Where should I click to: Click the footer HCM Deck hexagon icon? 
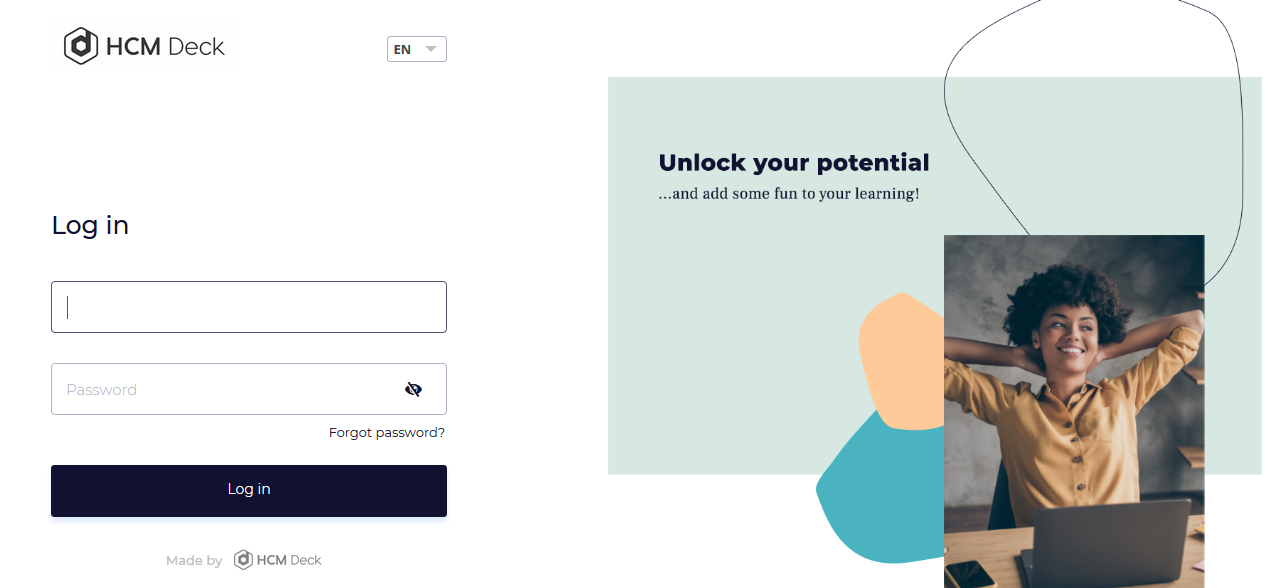click(243, 560)
